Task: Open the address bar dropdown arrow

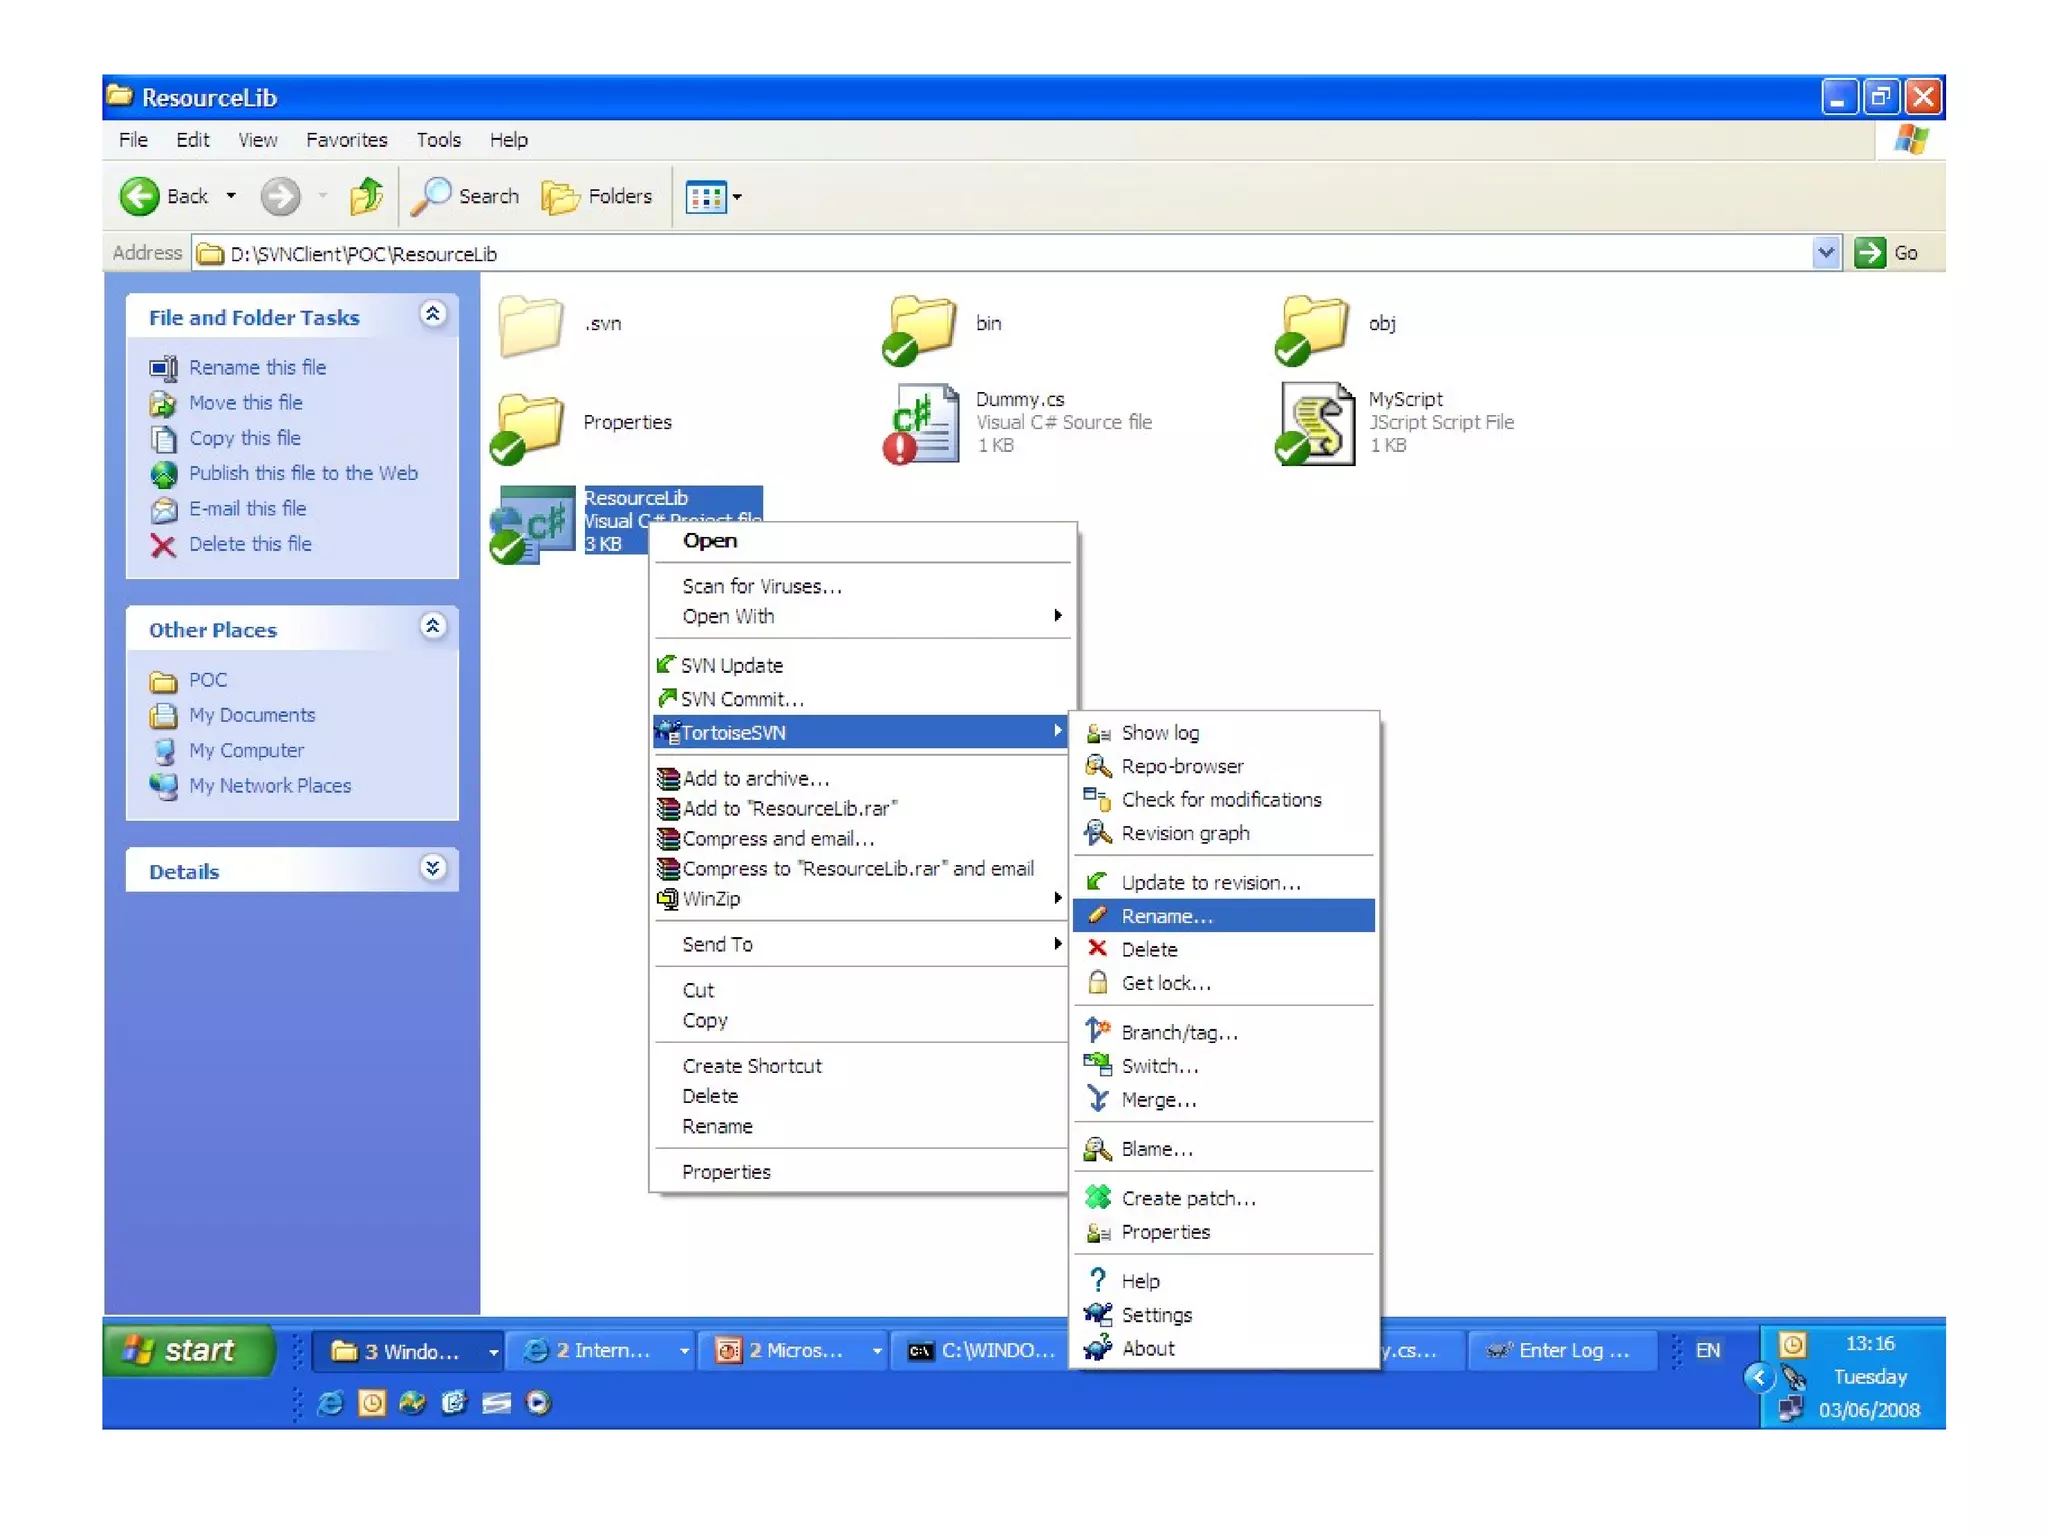Action: point(1825,253)
